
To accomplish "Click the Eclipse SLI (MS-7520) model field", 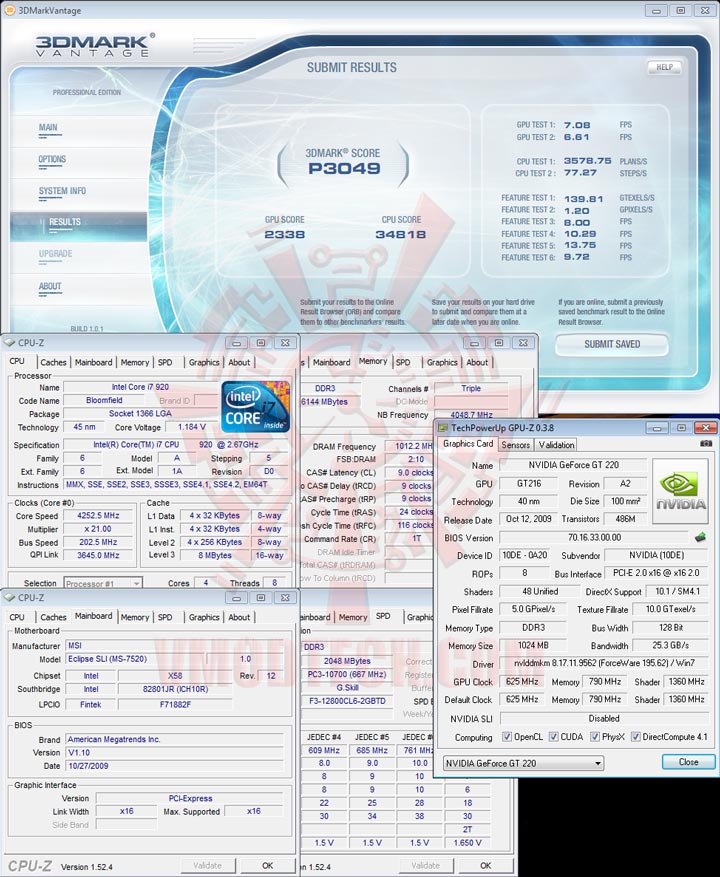I will [x=135, y=659].
